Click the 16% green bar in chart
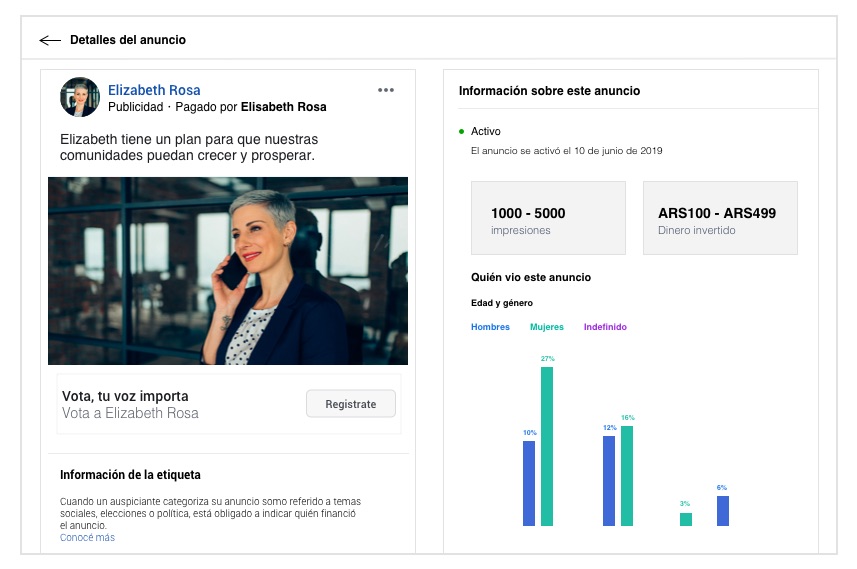Viewport: 857px width, 569px height. (x=627, y=475)
